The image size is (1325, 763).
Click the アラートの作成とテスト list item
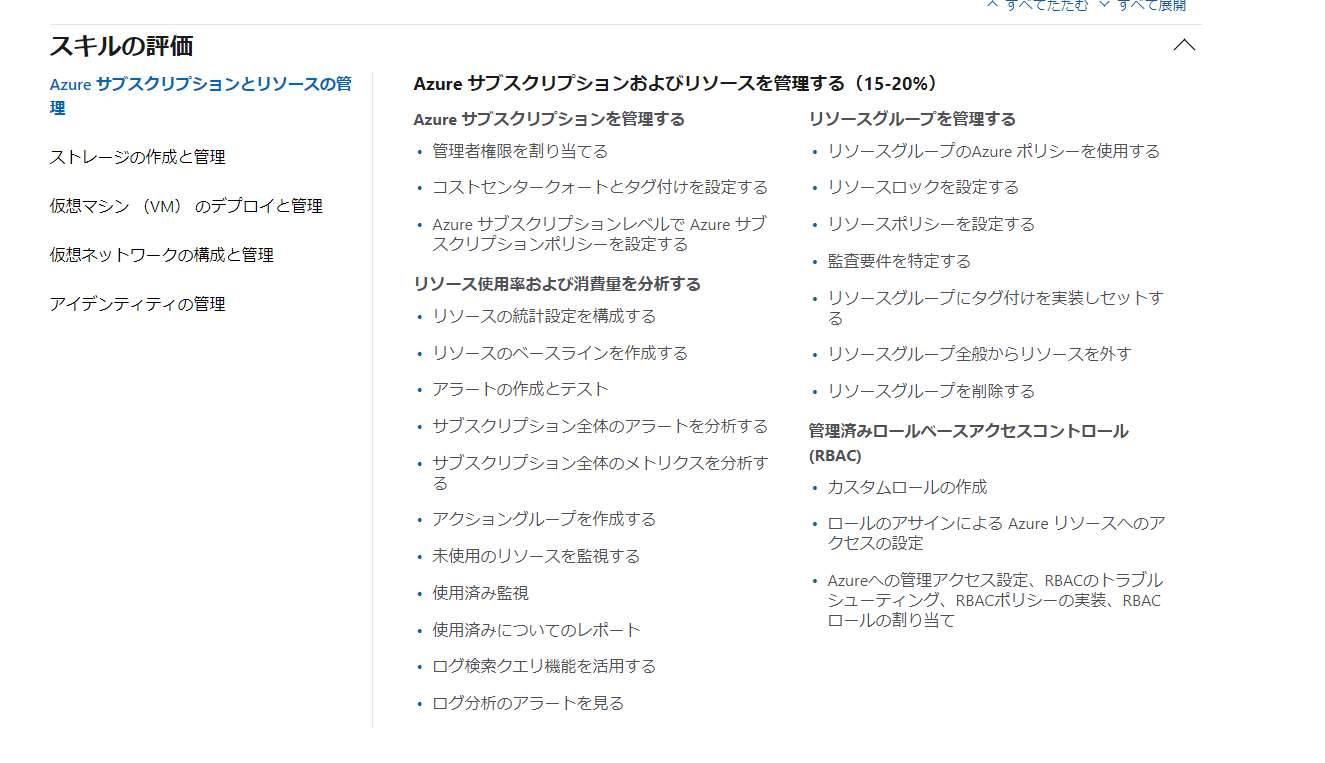[520, 389]
